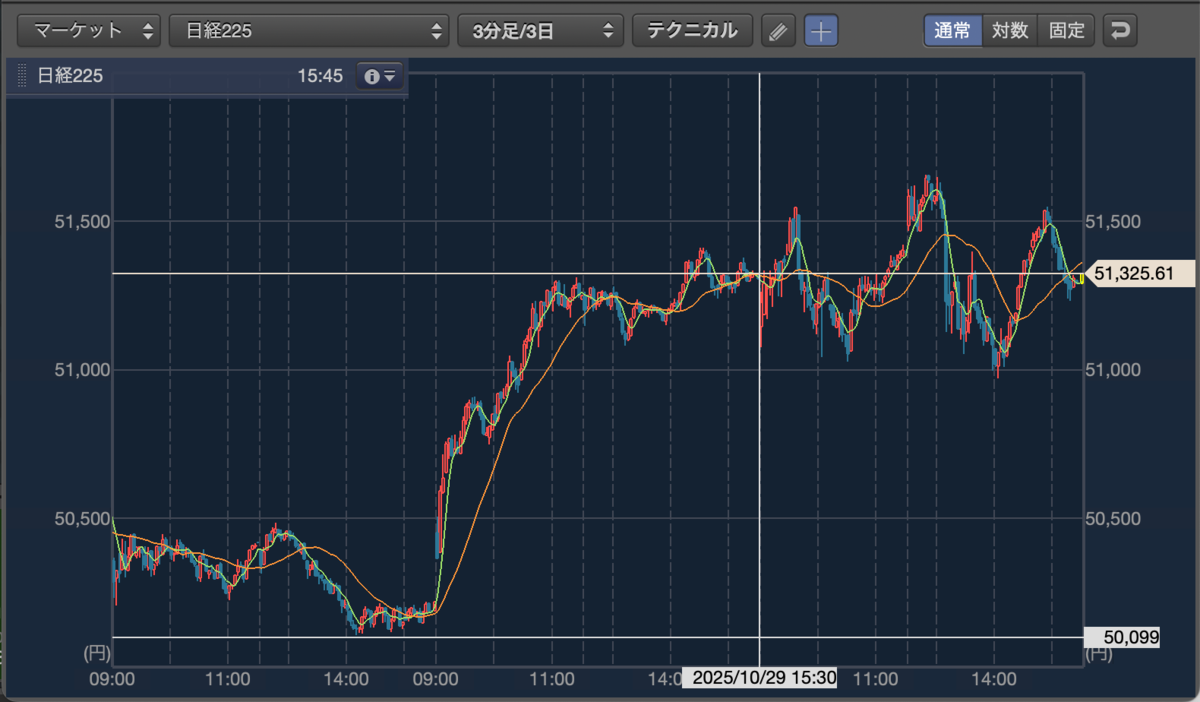Click the 51,000 label on the left axis

click(80, 370)
